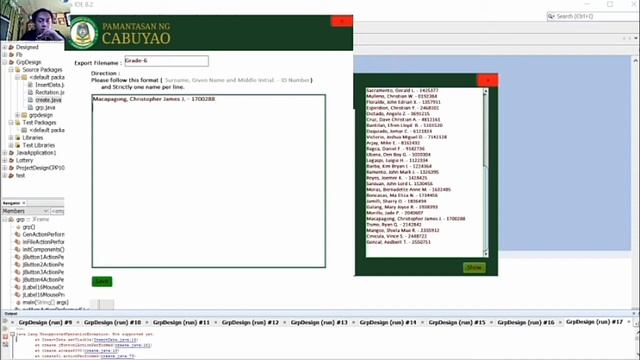The height and width of the screenshot is (360, 640).
Task: Switch to GrpDesign (run) #17 output tab
Action: point(595,322)
